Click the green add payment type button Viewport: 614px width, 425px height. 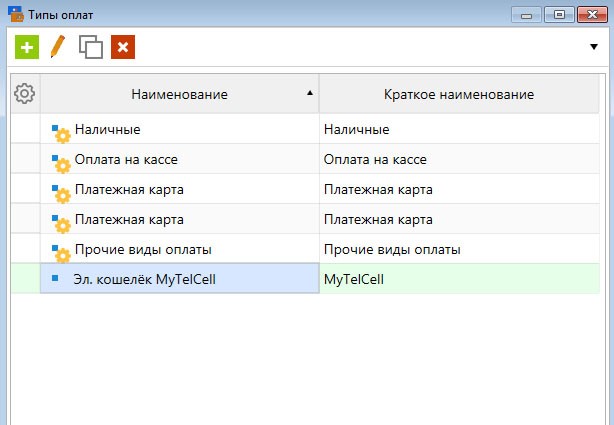coord(27,47)
